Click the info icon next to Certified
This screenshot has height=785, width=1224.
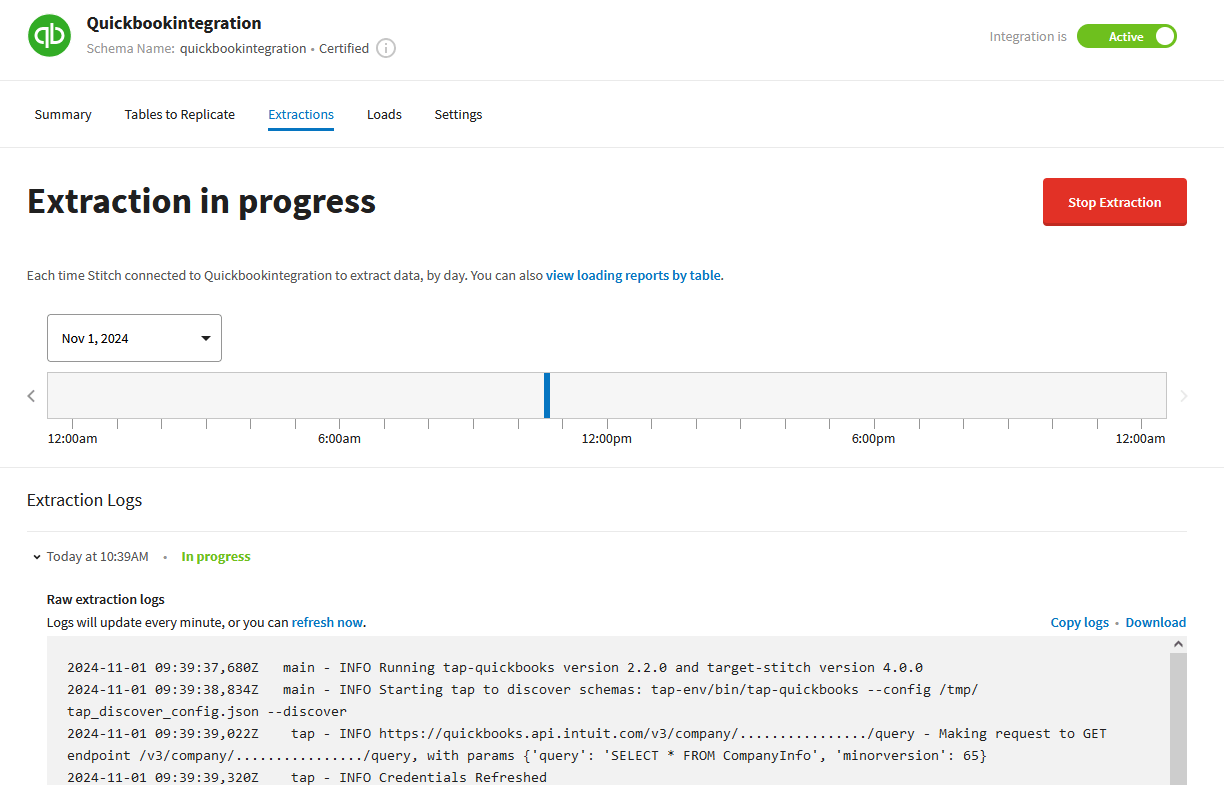pyautogui.click(x=385, y=48)
